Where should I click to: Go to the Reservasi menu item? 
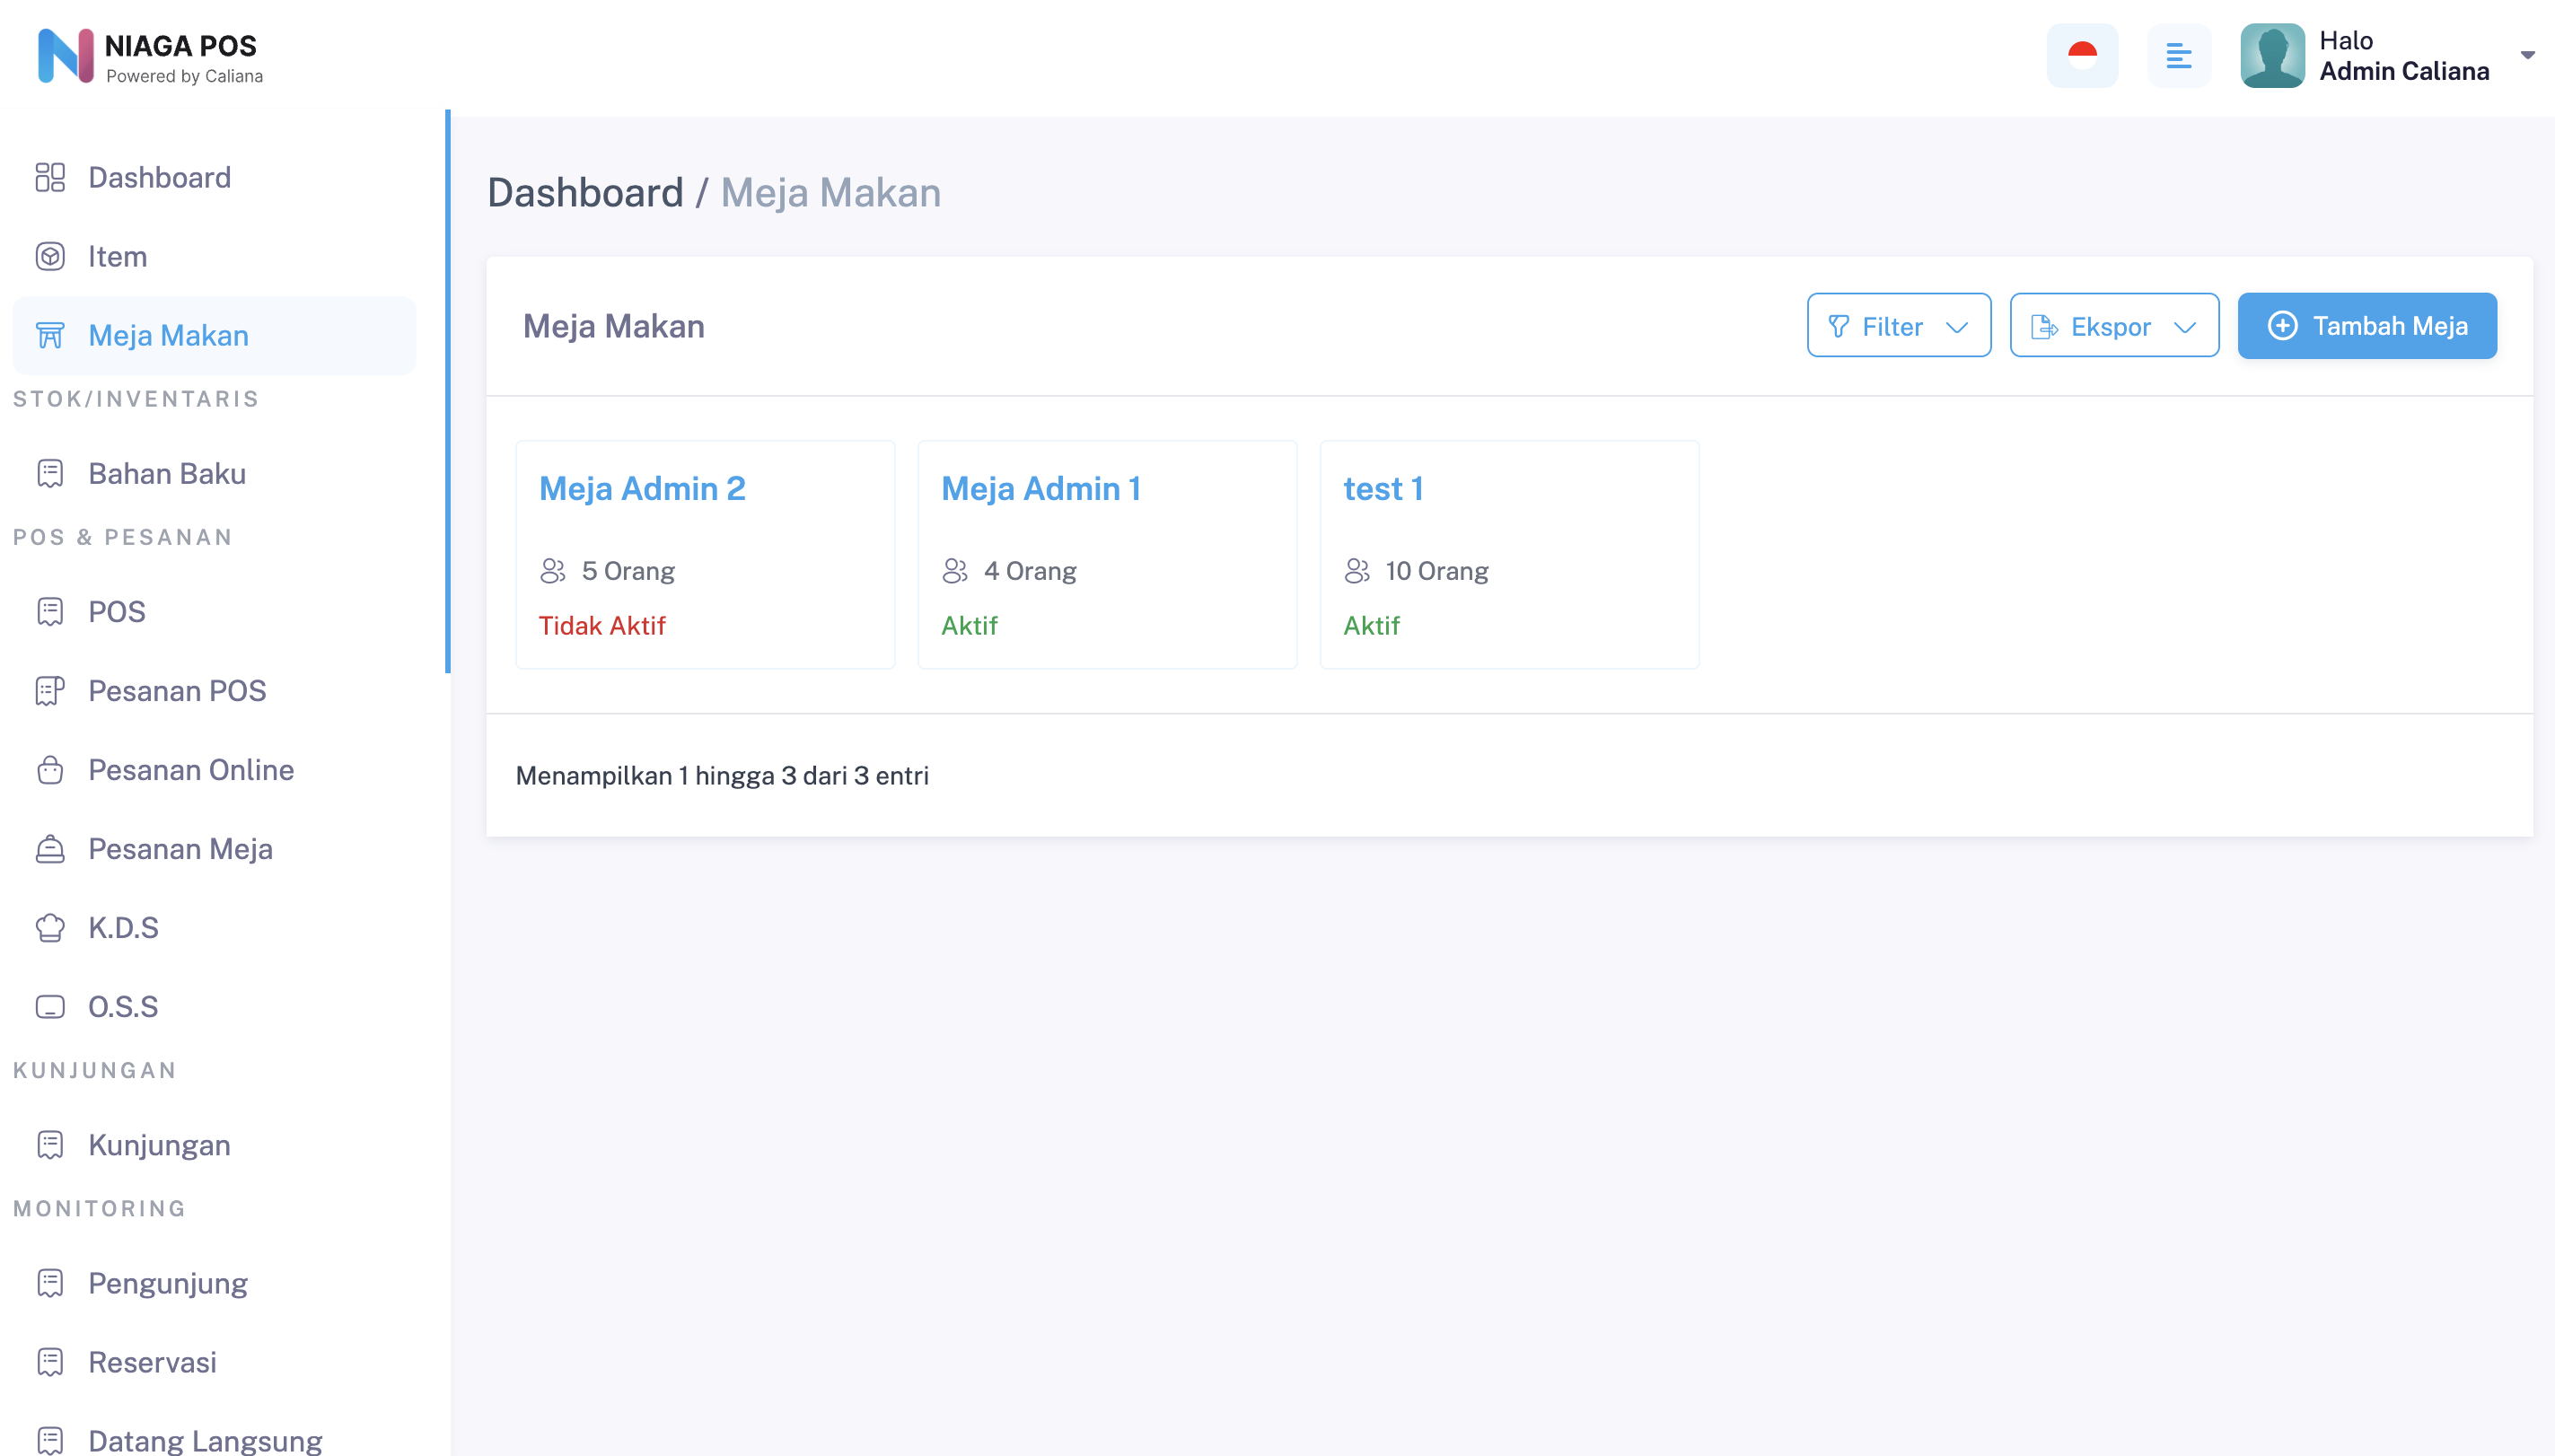click(152, 1362)
